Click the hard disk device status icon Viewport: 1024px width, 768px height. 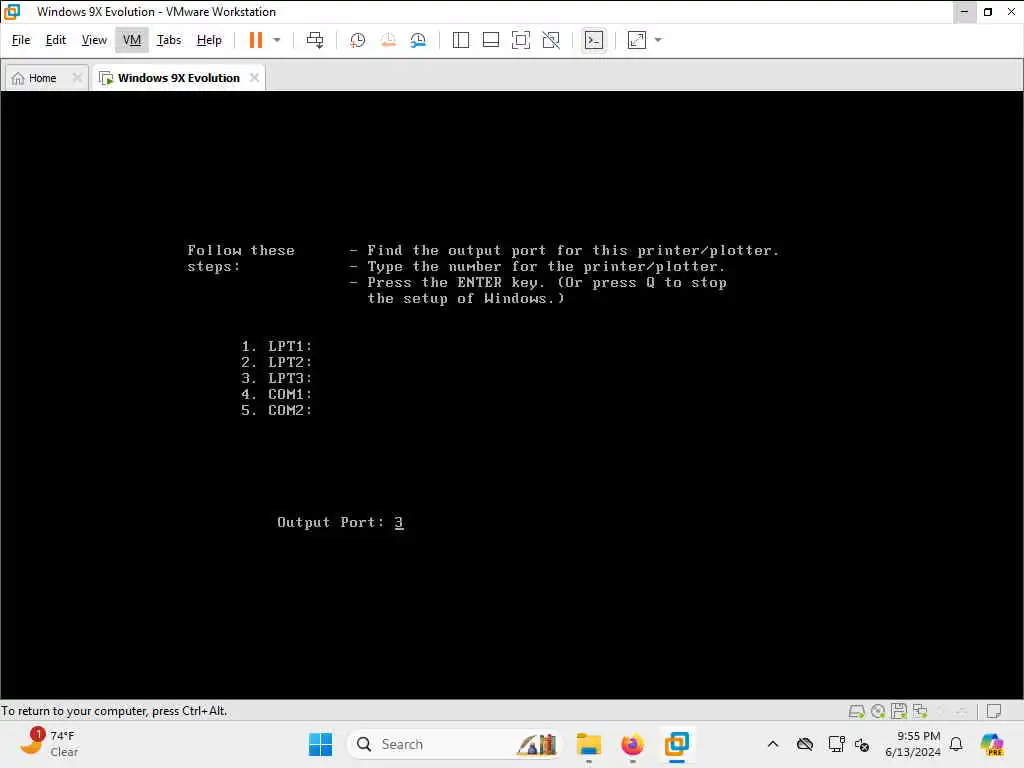point(856,711)
